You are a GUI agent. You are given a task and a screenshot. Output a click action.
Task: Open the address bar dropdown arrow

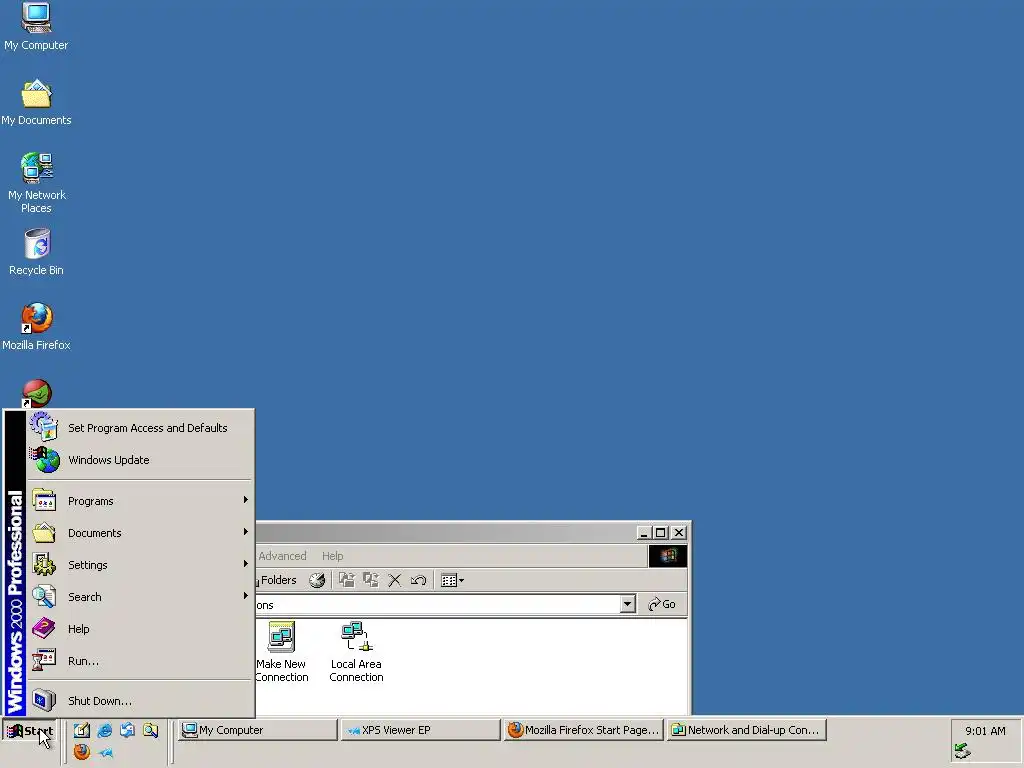[x=627, y=604]
